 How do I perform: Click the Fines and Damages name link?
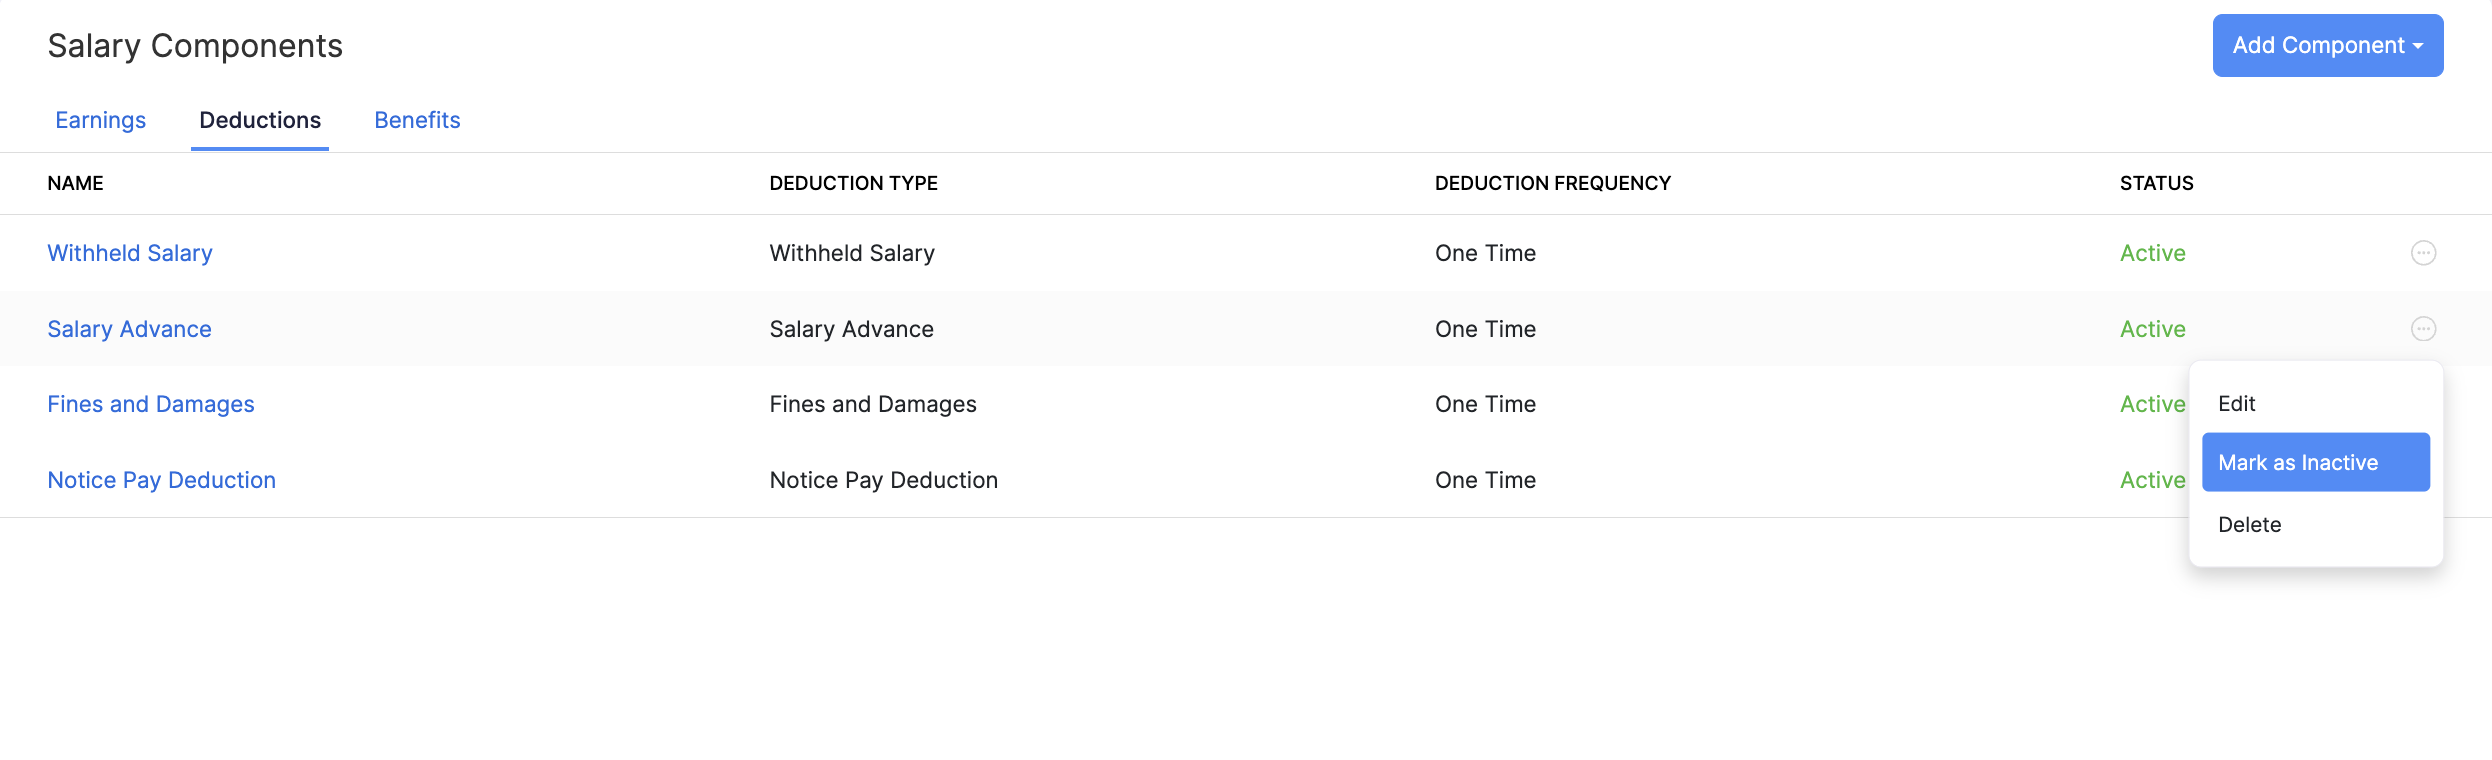[x=151, y=404]
